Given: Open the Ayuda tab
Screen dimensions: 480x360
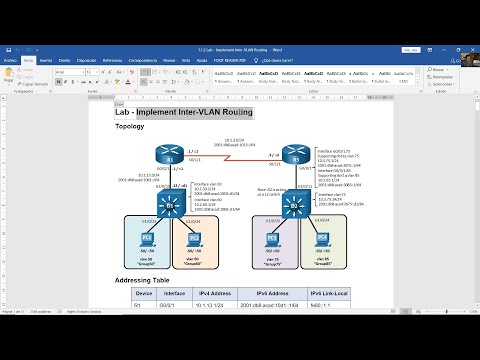Looking at the screenshot, I should [202, 60].
